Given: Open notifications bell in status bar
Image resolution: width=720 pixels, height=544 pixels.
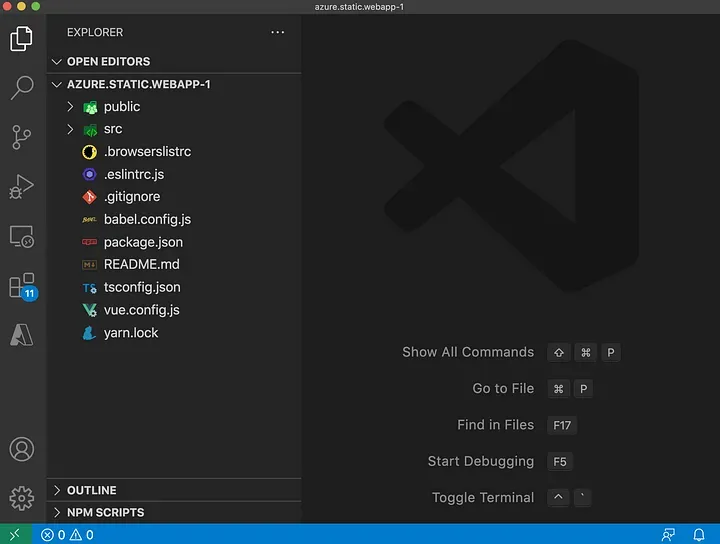Looking at the screenshot, I should (699, 535).
